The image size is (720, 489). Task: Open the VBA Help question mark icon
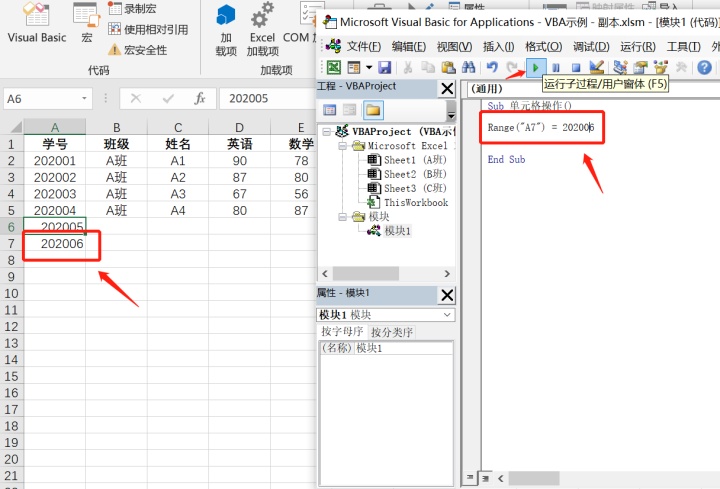pyautogui.click(x=704, y=68)
